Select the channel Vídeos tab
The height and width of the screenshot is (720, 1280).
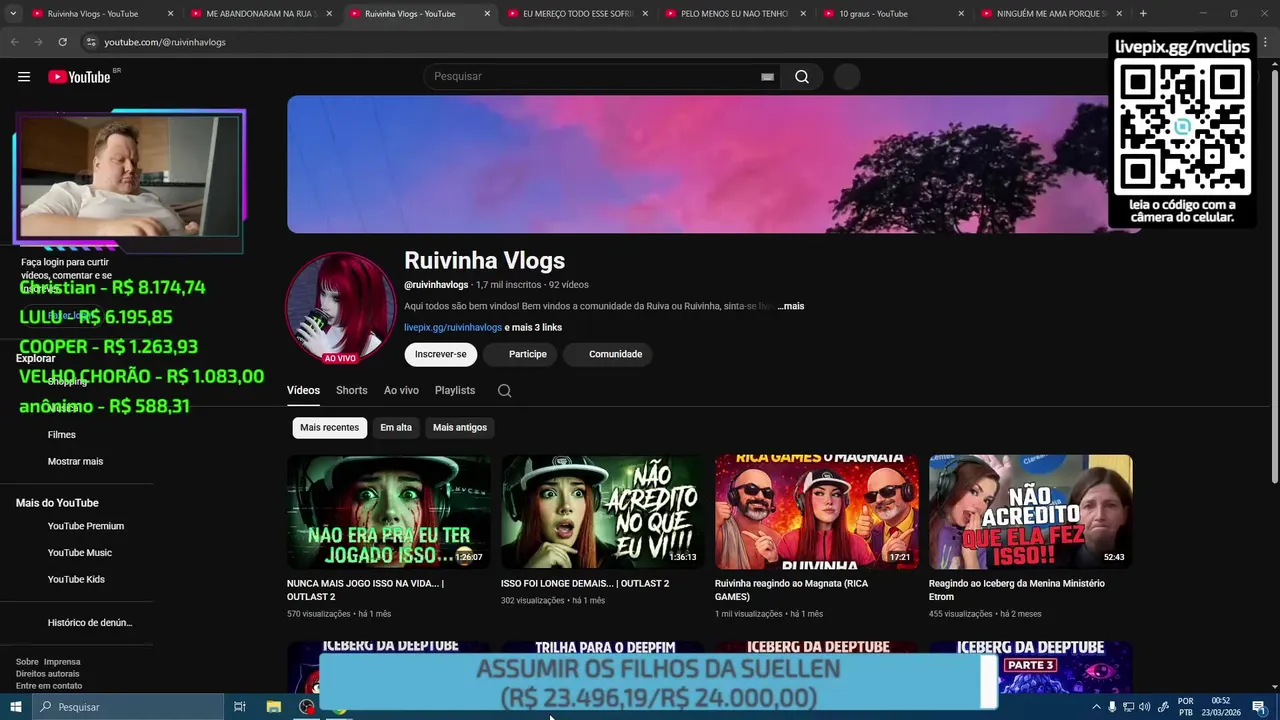coord(303,391)
